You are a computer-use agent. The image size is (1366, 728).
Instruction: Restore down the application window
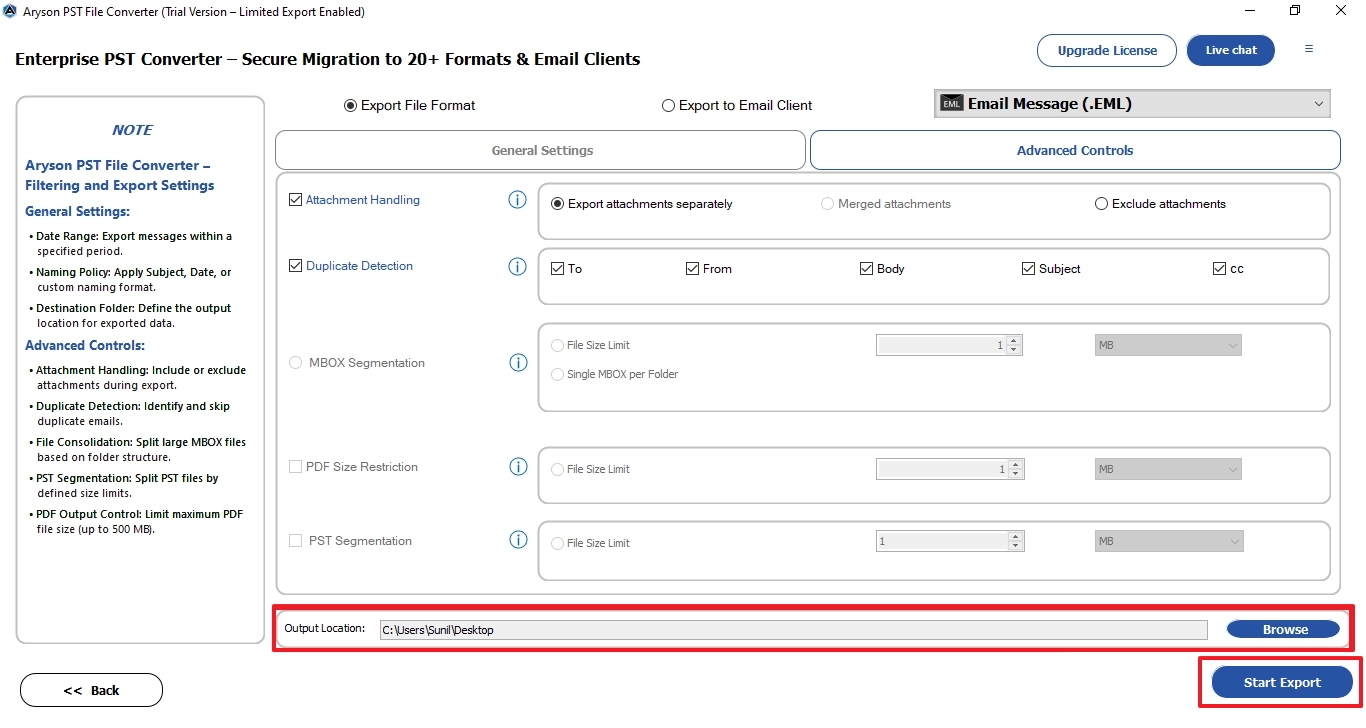1295,11
